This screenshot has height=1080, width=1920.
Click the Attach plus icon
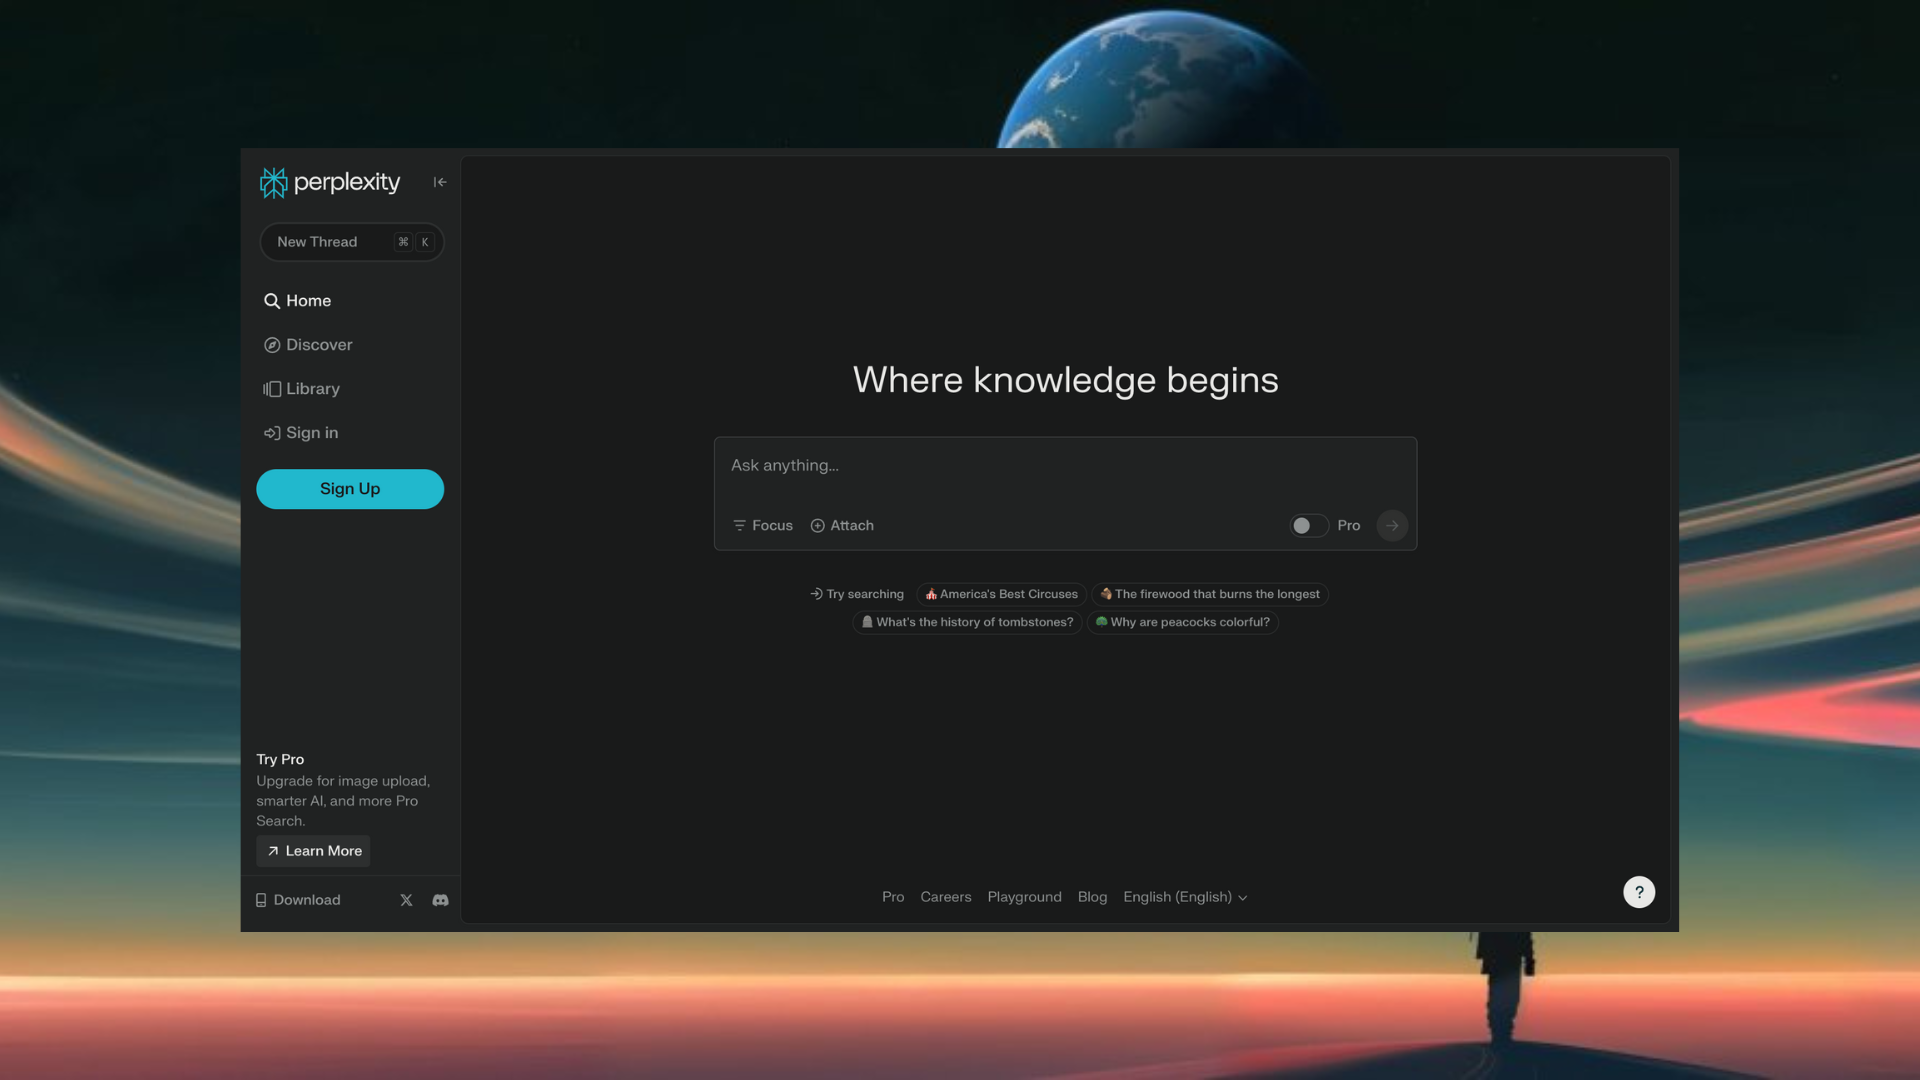pos(817,526)
